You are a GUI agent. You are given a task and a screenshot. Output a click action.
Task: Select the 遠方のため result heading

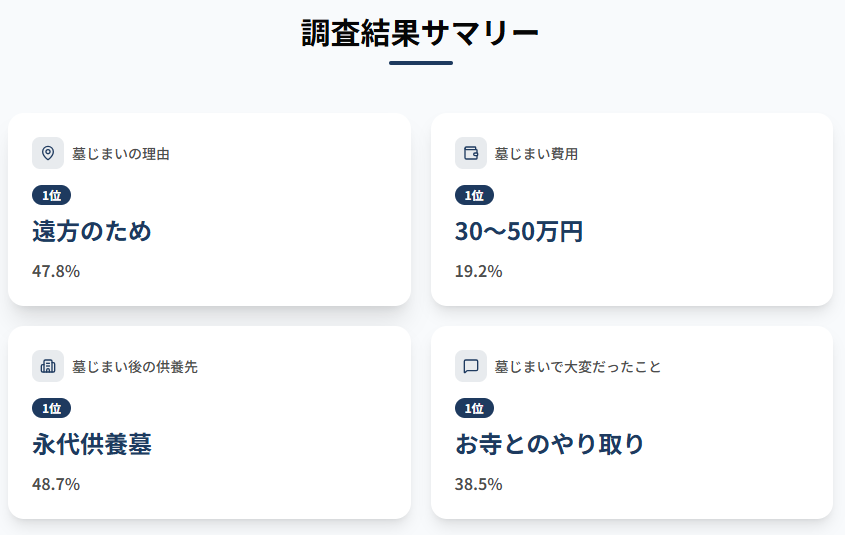point(92,232)
